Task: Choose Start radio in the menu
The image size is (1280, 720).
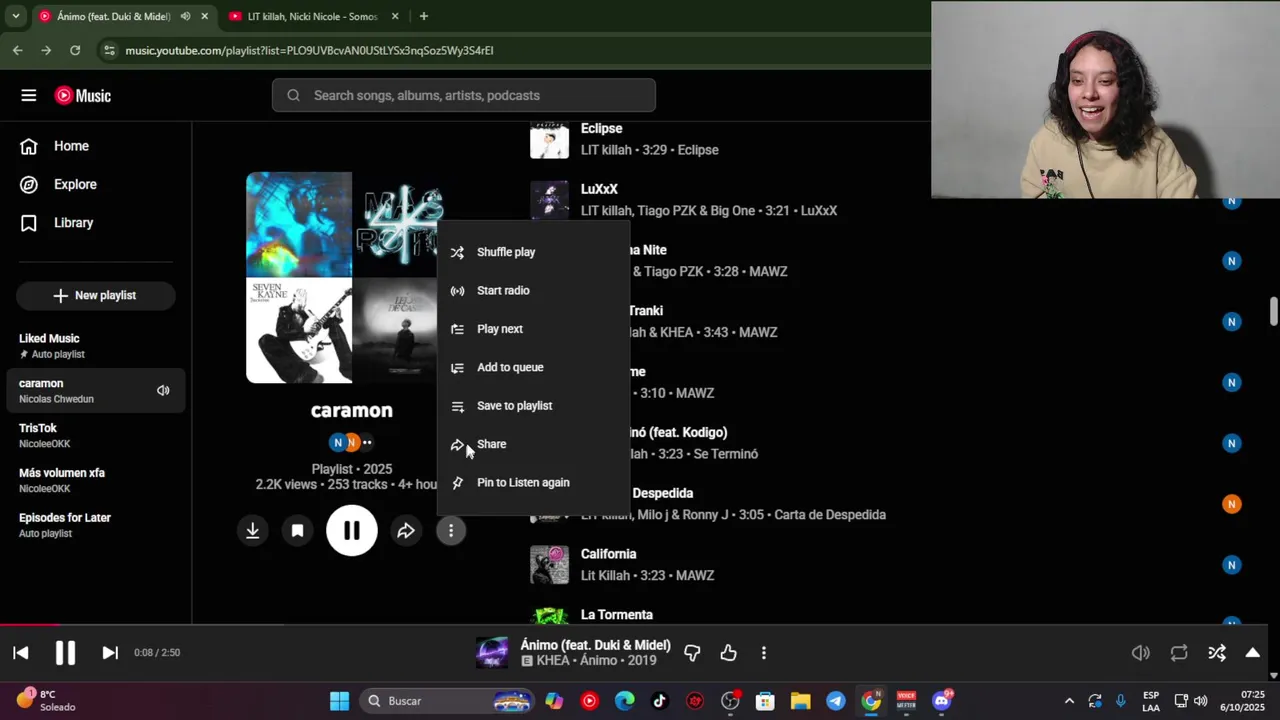Action: 533,291
